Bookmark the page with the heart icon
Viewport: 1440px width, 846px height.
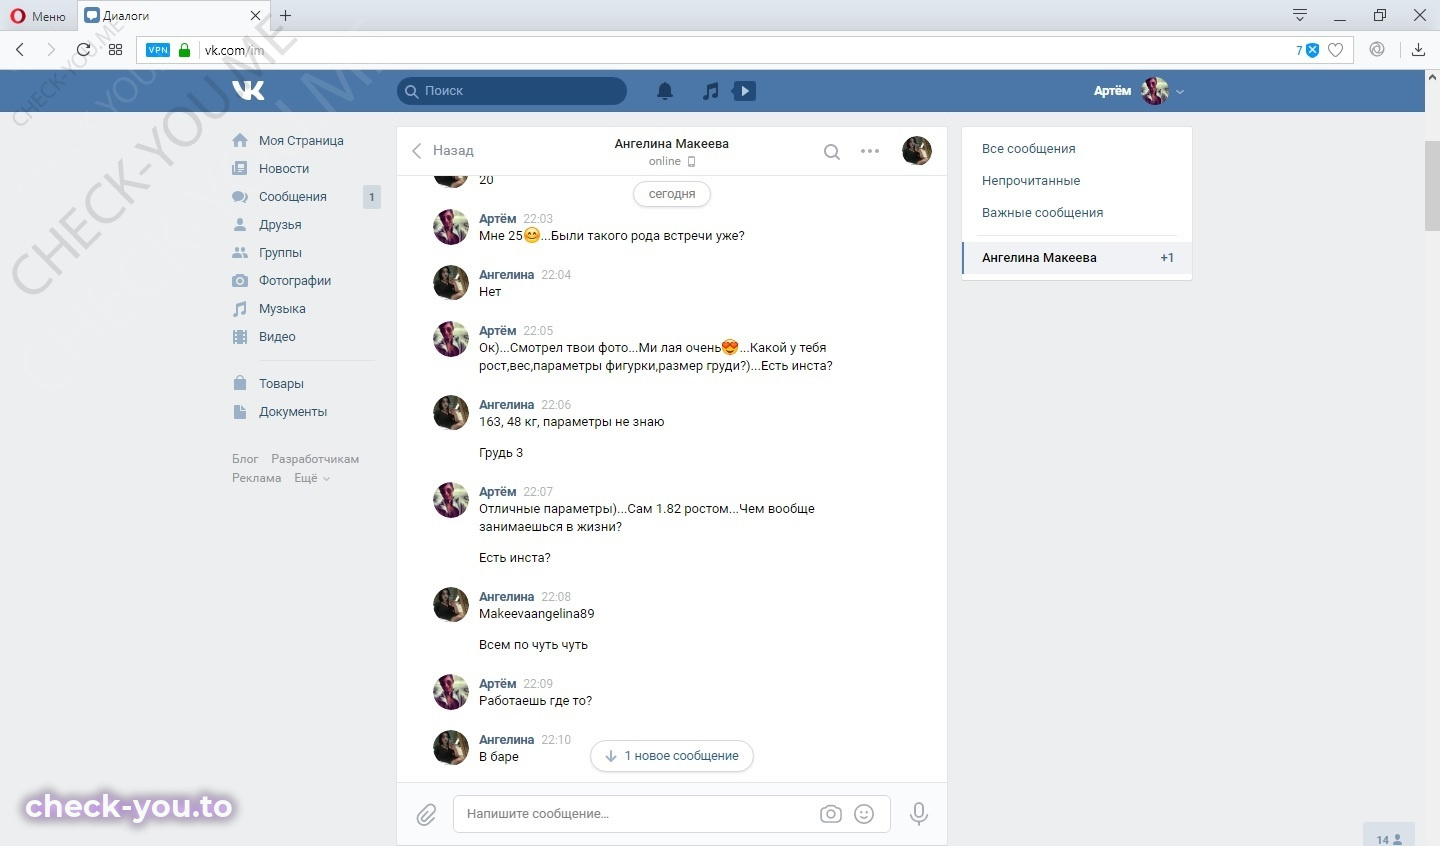click(x=1335, y=50)
